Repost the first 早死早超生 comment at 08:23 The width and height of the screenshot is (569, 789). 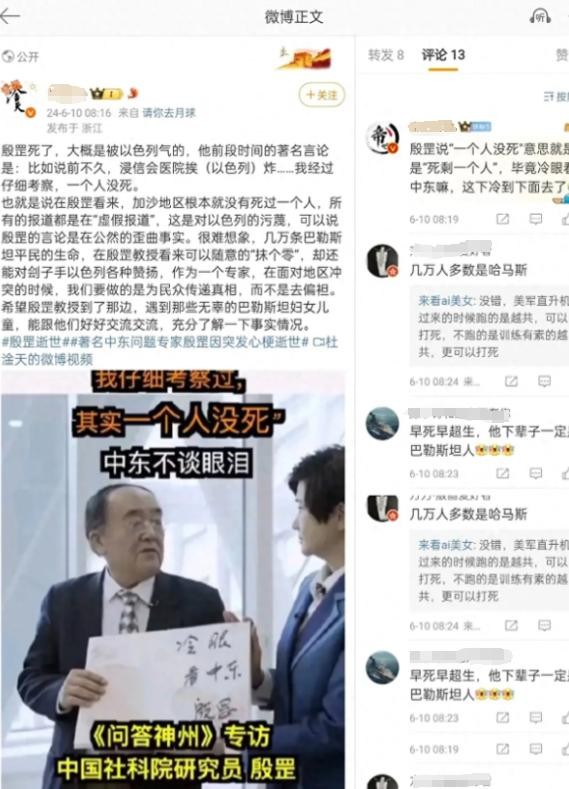(503, 474)
